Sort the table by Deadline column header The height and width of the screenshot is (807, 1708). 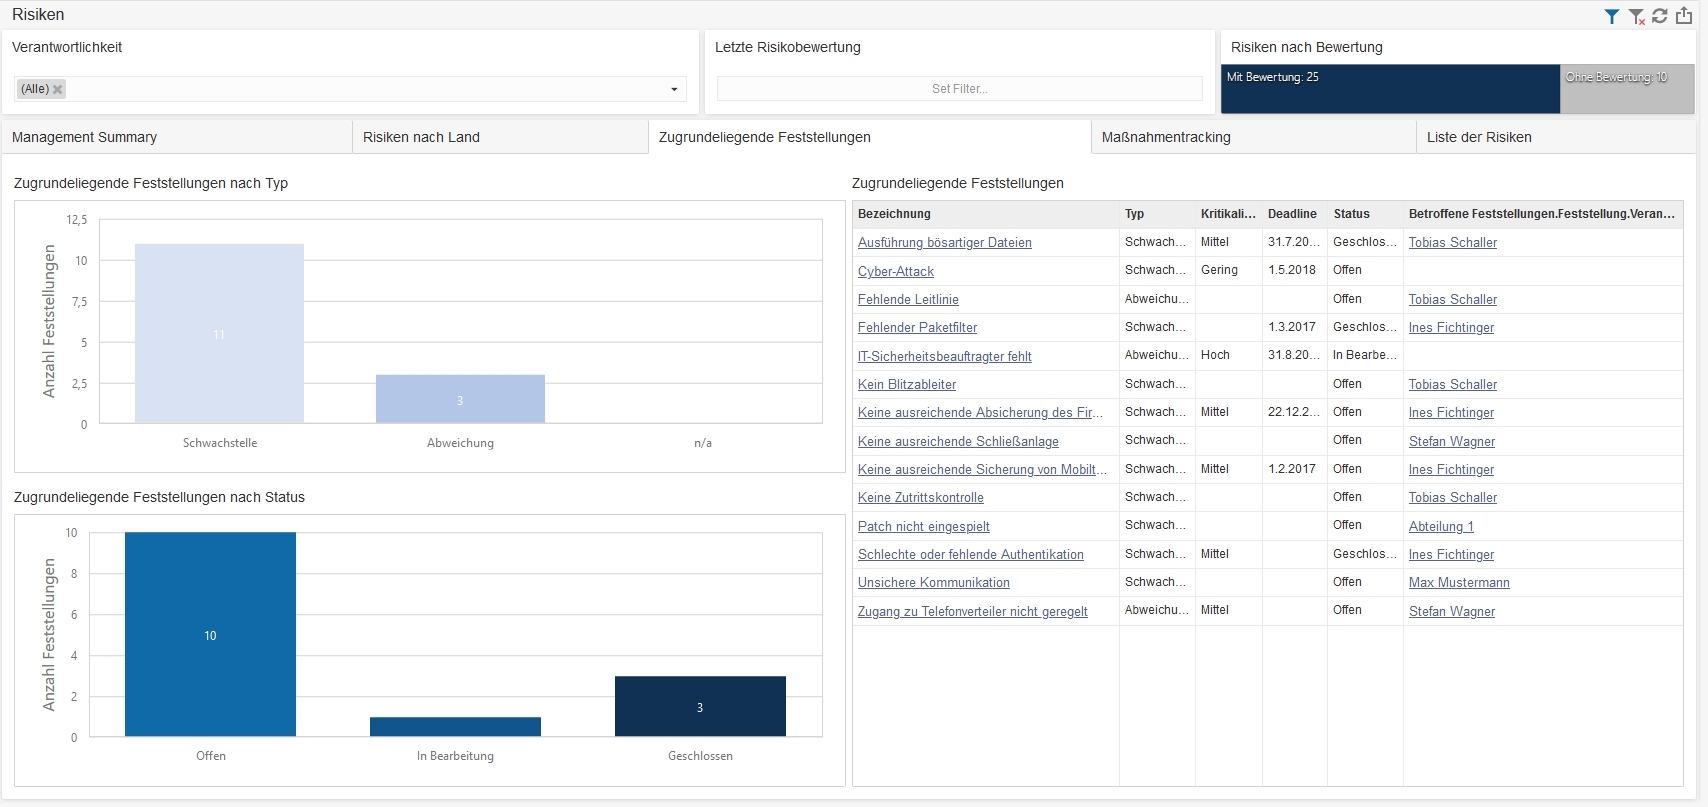[x=1292, y=214]
